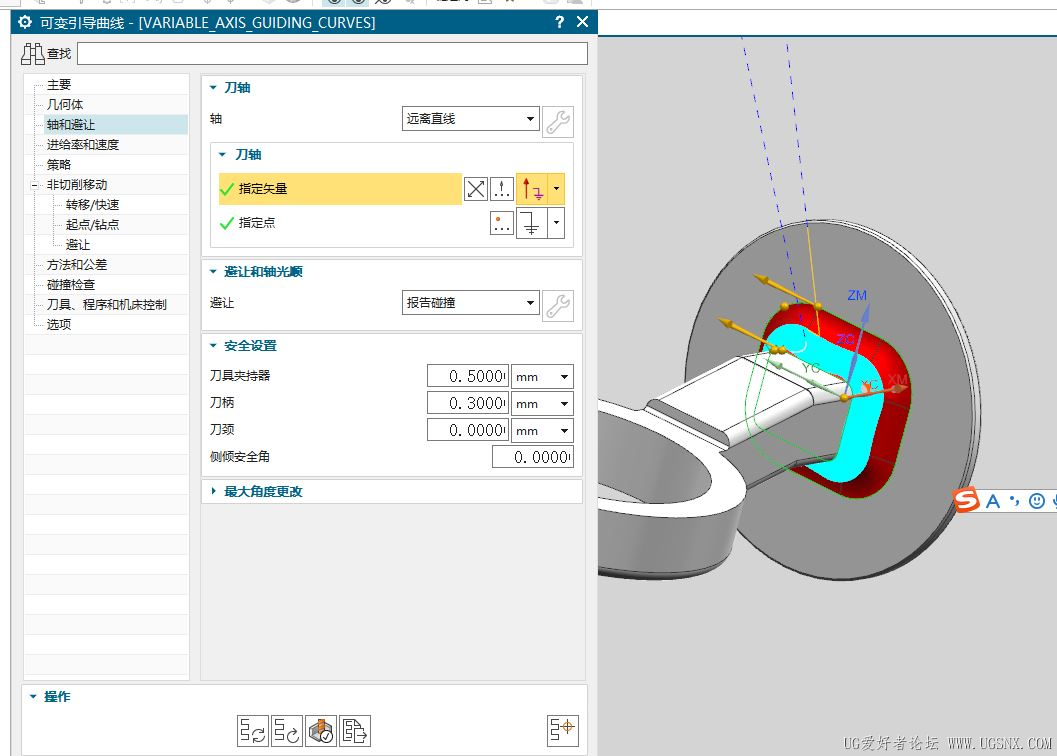Click the dialog help question mark

tap(560, 22)
